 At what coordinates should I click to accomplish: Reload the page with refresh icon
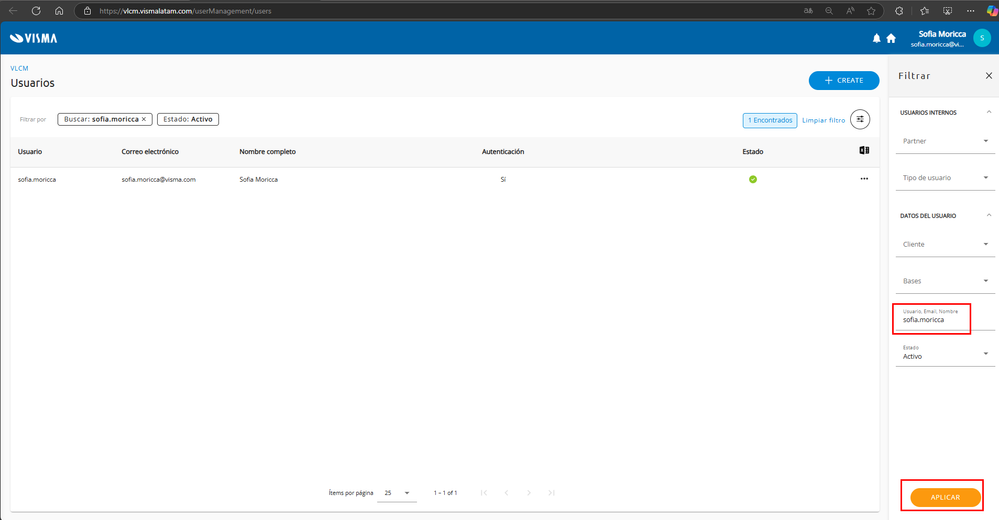tap(36, 11)
